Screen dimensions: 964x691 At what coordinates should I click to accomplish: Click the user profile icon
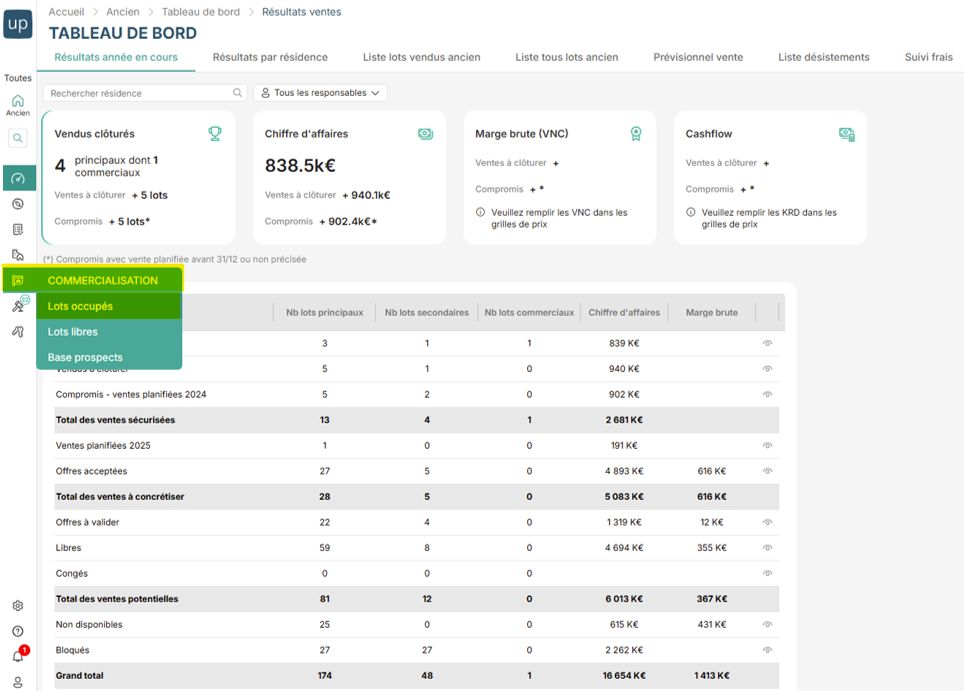(x=18, y=682)
